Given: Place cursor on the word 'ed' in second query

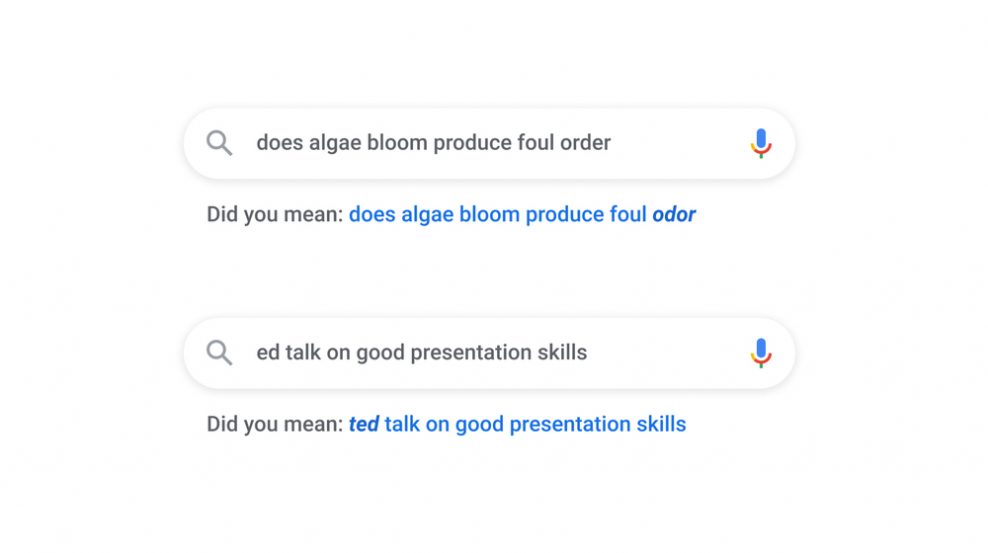Looking at the screenshot, I should pyautogui.click(x=268, y=353).
